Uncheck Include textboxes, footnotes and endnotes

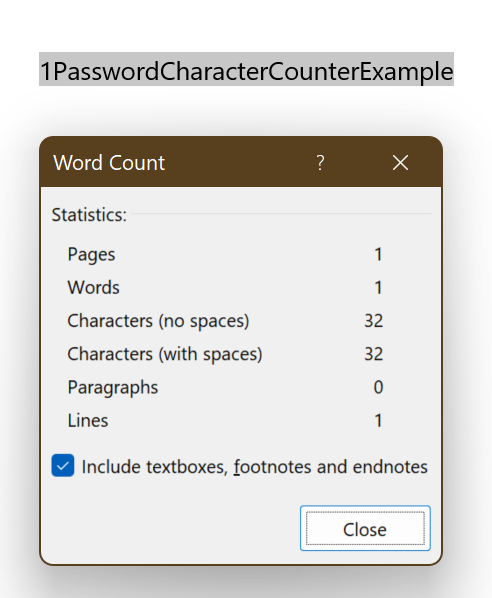pos(63,465)
